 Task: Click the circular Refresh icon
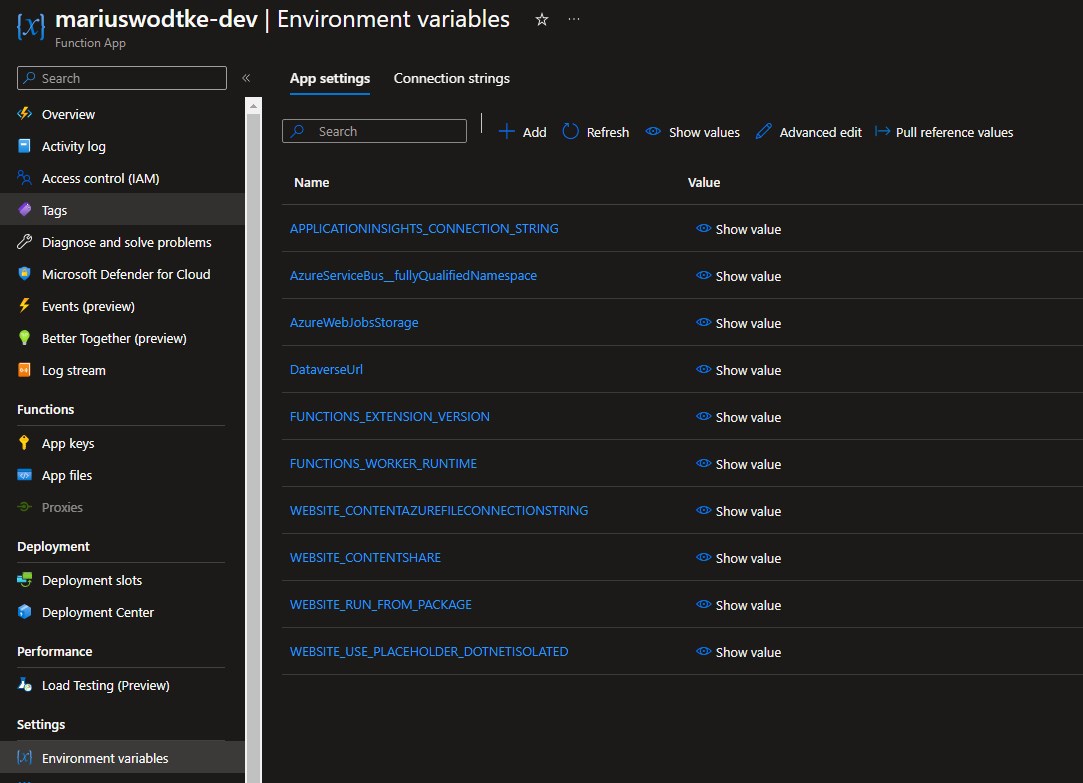click(x=570, y=131)
